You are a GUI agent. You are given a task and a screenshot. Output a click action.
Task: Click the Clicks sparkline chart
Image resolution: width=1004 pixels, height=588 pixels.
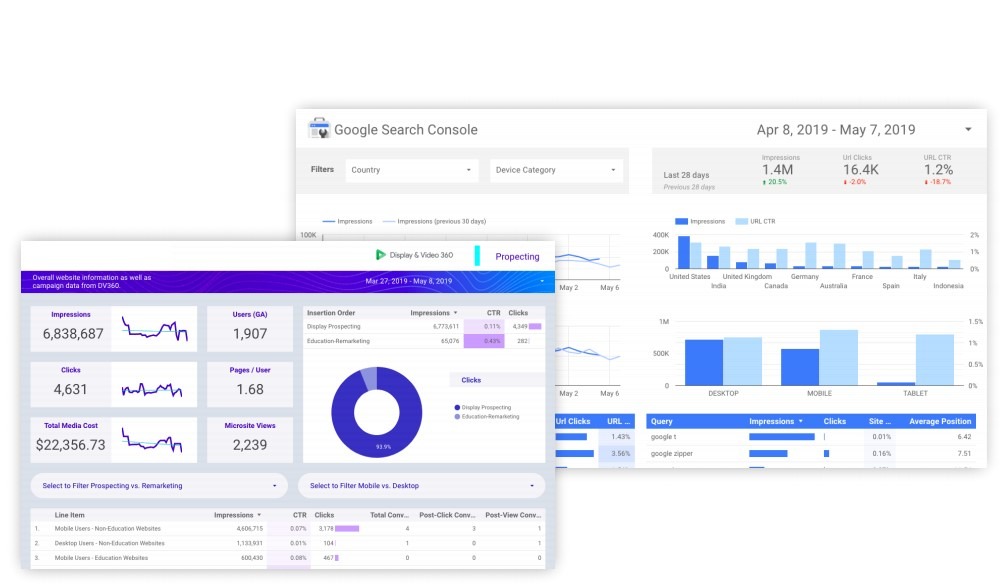[x=152, y=389]
